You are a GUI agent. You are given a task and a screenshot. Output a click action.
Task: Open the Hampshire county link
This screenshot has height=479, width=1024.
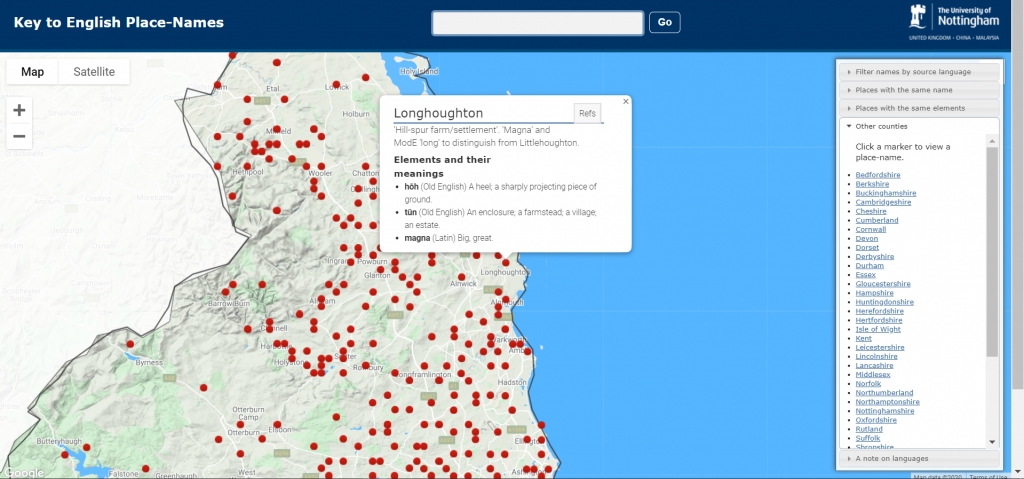click(874, 293)
